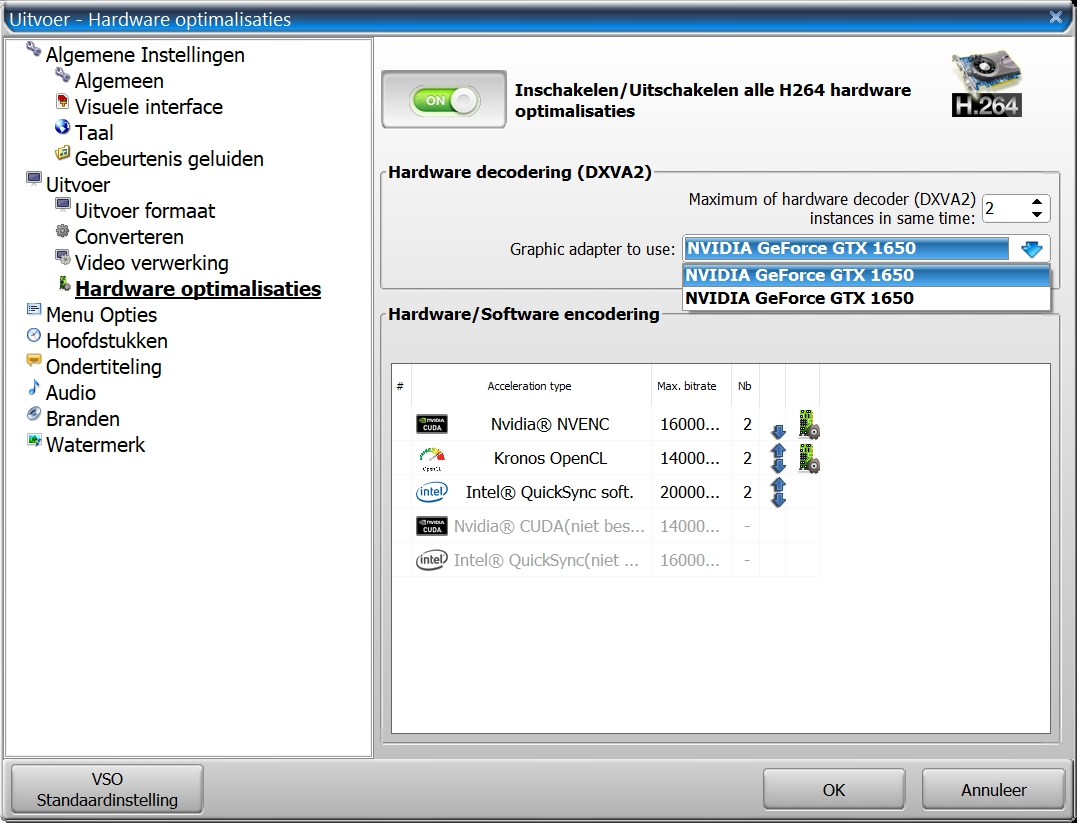Open Kronos OpenCL settings chip icon
Image resolution: width=1077 pixels, height=823 pixels.
[808, 458]
